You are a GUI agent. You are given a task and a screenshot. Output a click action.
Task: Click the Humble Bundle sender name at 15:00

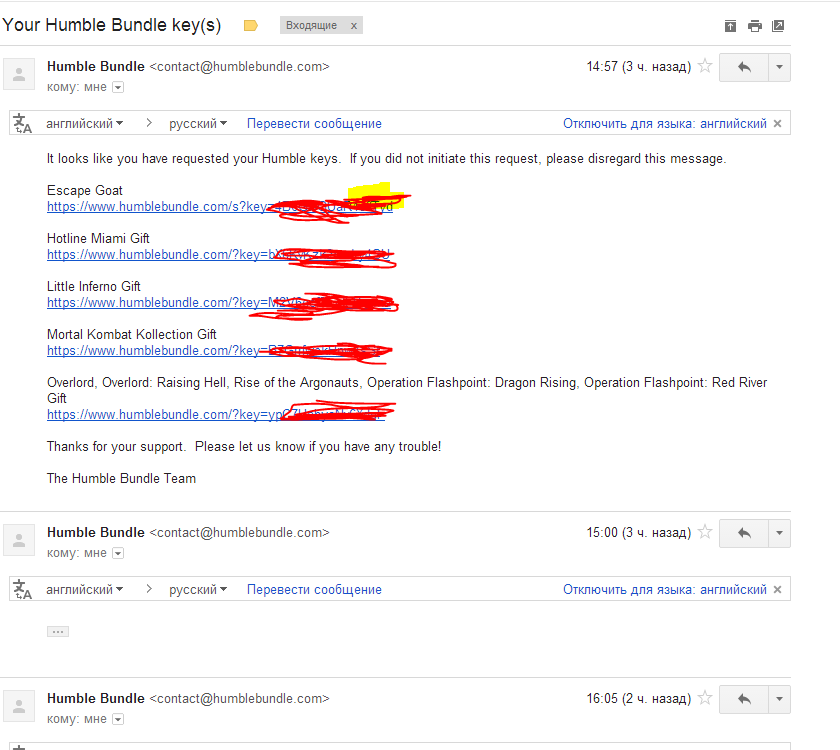(96, 532)
